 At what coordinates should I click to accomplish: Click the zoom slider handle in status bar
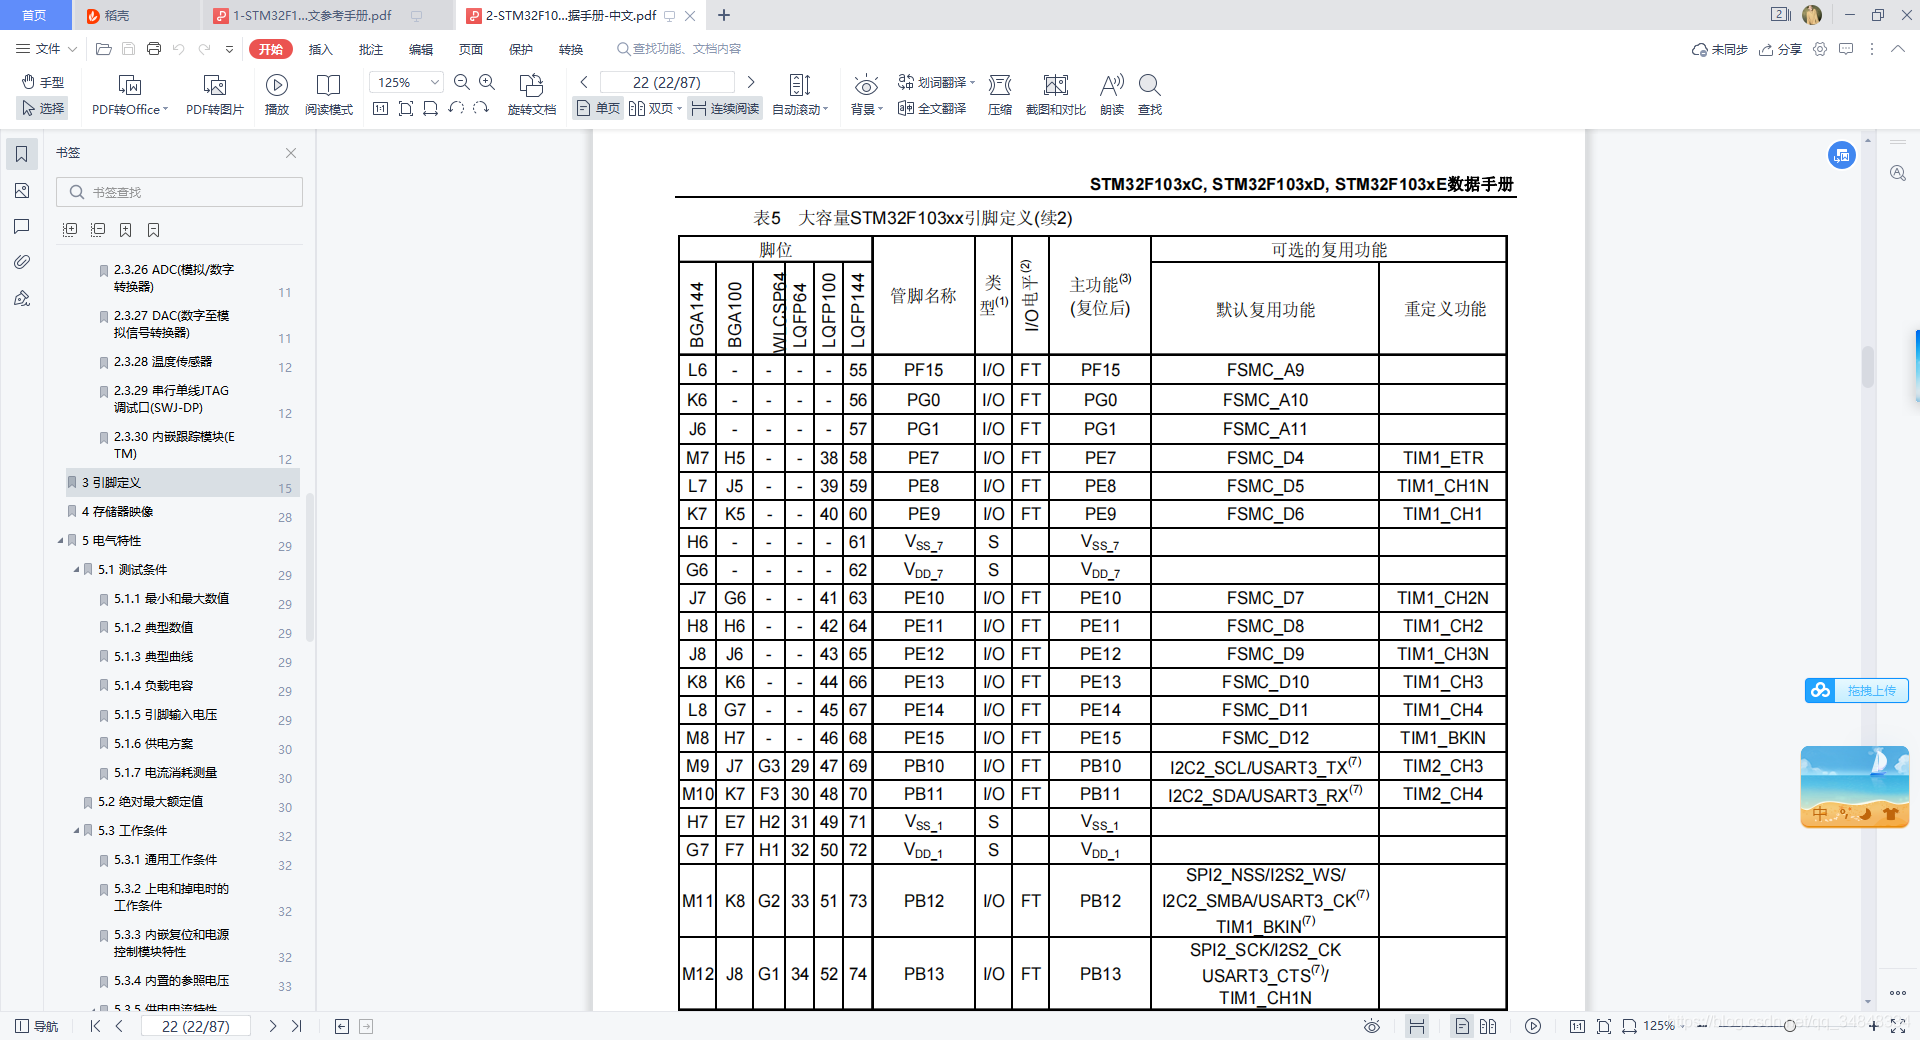(x=1790, y=1026)
